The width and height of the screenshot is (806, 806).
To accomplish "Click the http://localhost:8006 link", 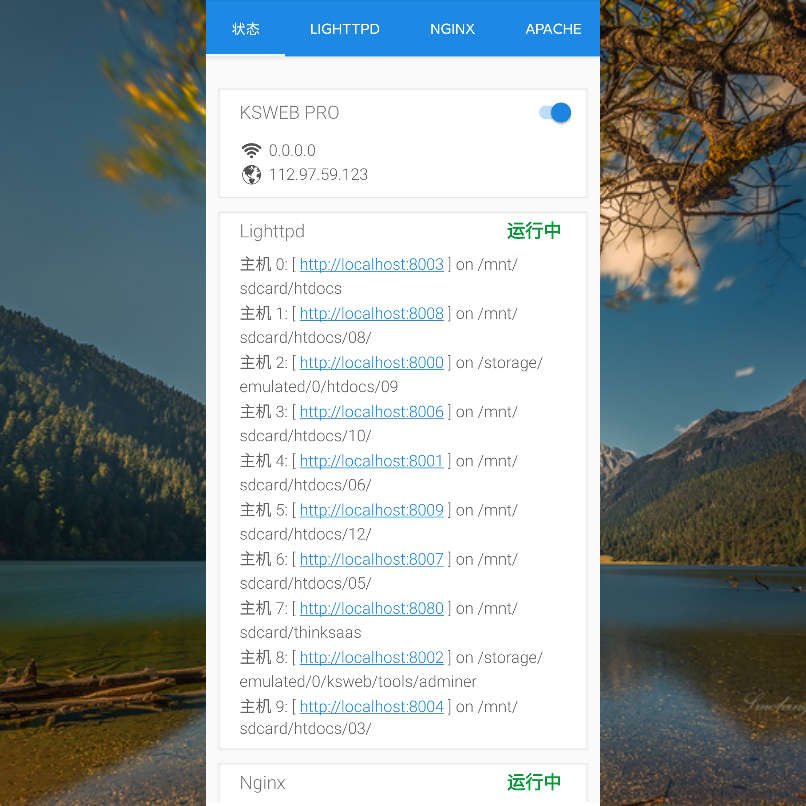I will (371, 411).
